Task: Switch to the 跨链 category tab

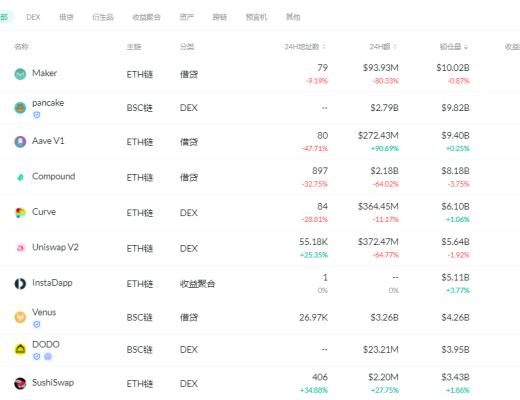Action: (x=220, y=17)
